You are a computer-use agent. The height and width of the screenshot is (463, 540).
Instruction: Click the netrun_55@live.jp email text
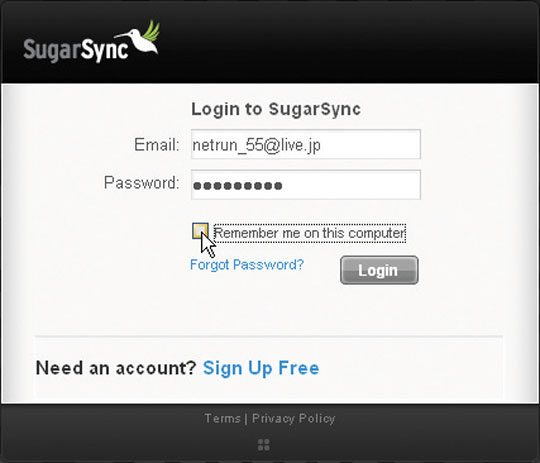(x=257, y=145)
